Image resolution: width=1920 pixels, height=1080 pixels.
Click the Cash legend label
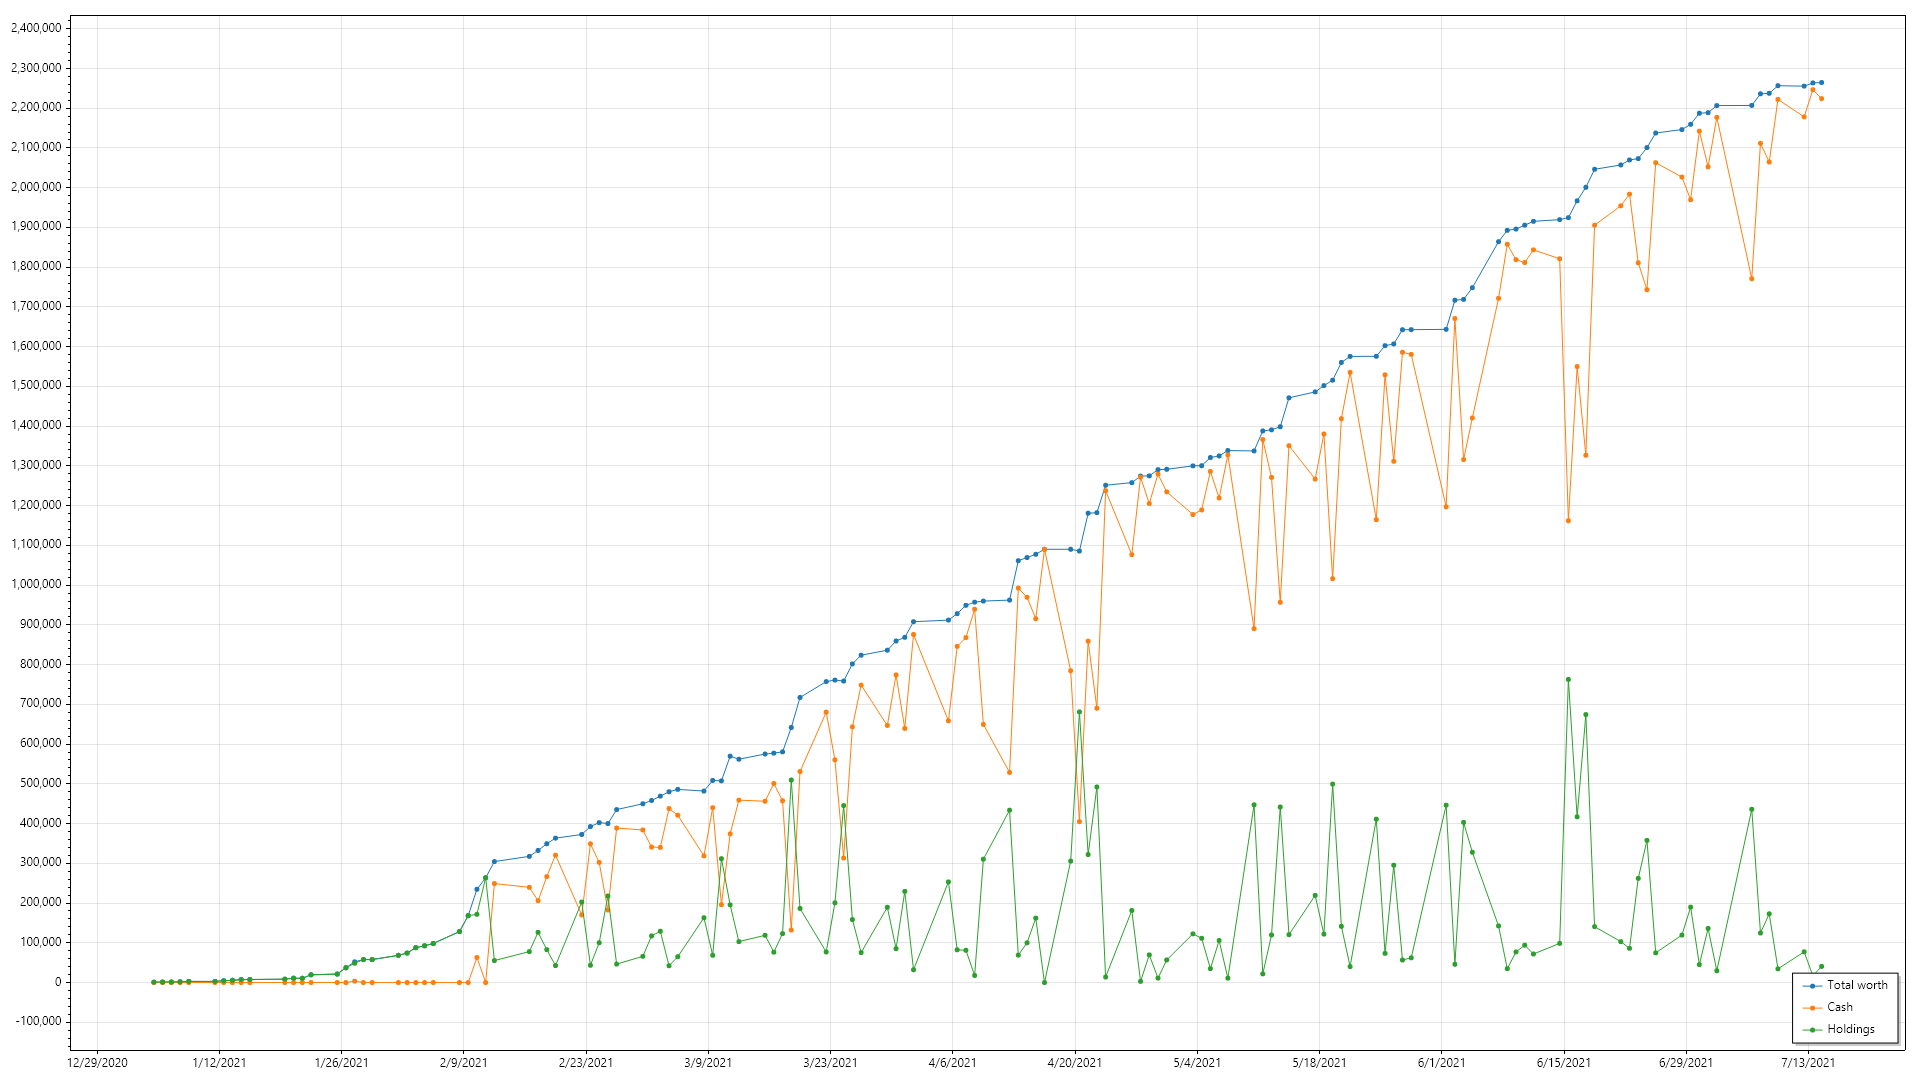[1839, 1008]
